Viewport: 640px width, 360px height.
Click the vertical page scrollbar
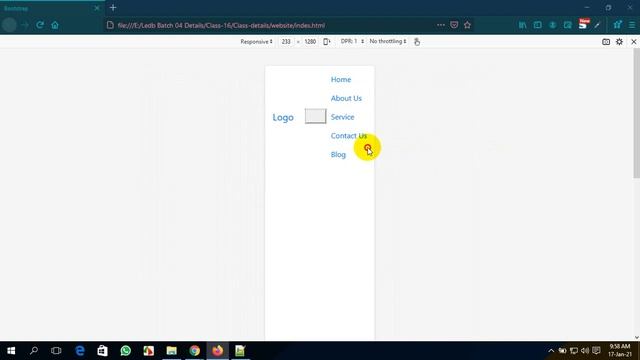coord(636,113)
